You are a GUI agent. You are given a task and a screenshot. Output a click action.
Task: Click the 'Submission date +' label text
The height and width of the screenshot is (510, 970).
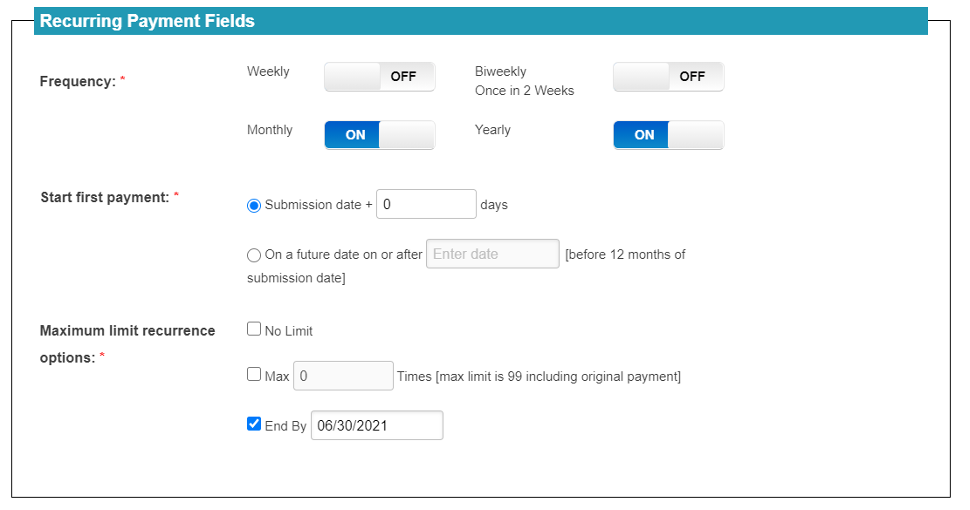(x=319, y=205)
